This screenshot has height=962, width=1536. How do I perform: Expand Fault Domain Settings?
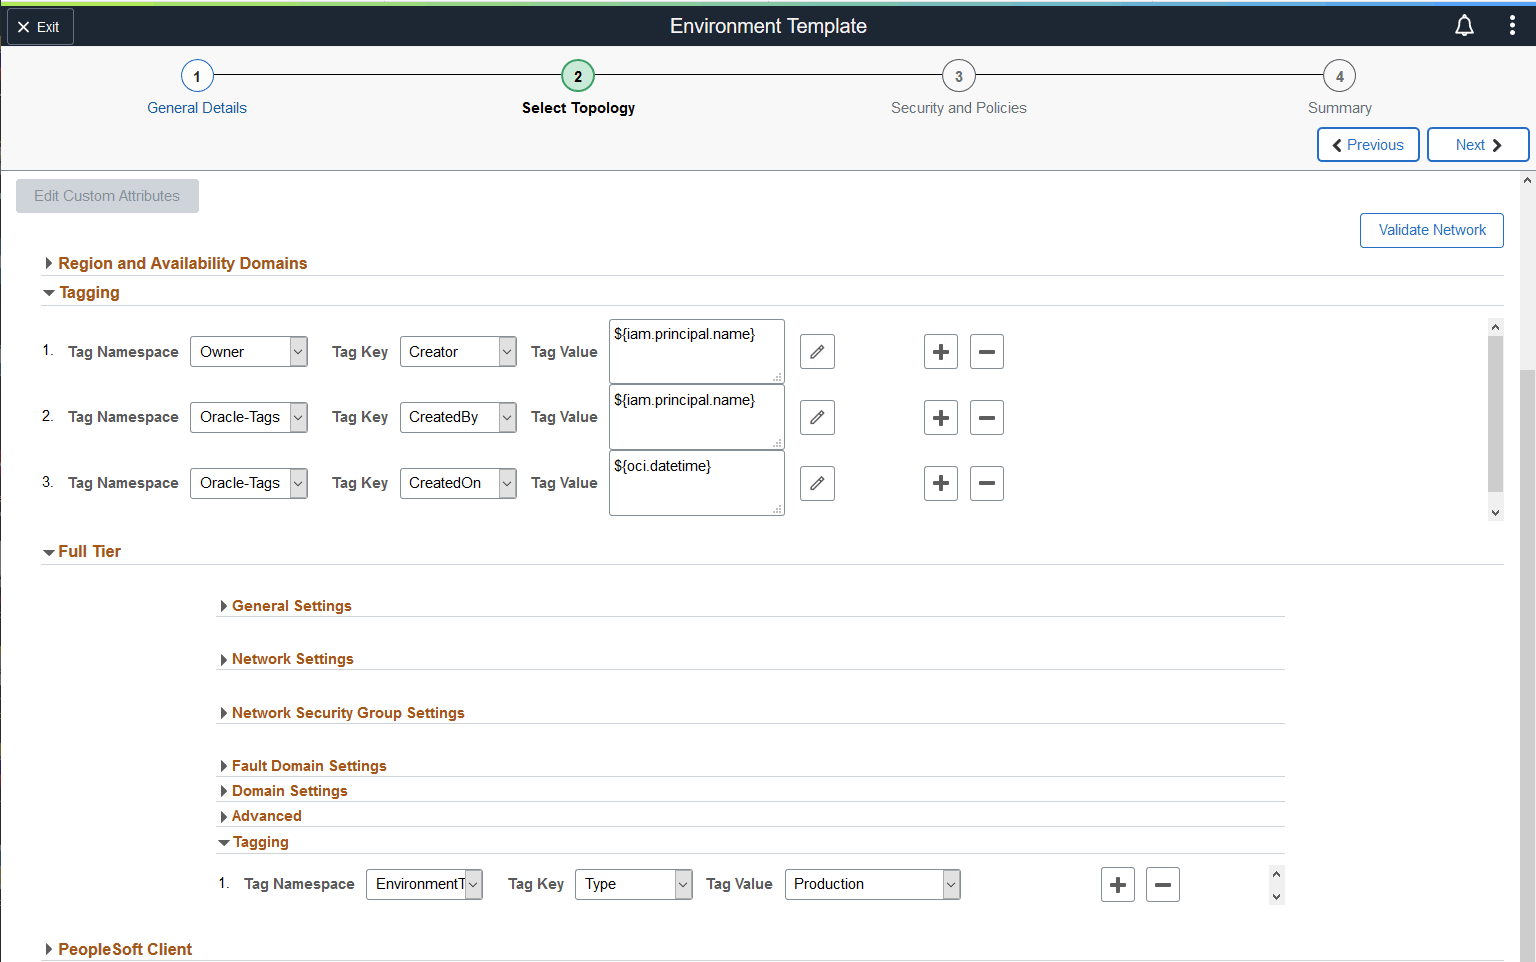pyautogui.click(x=303, y=766)
